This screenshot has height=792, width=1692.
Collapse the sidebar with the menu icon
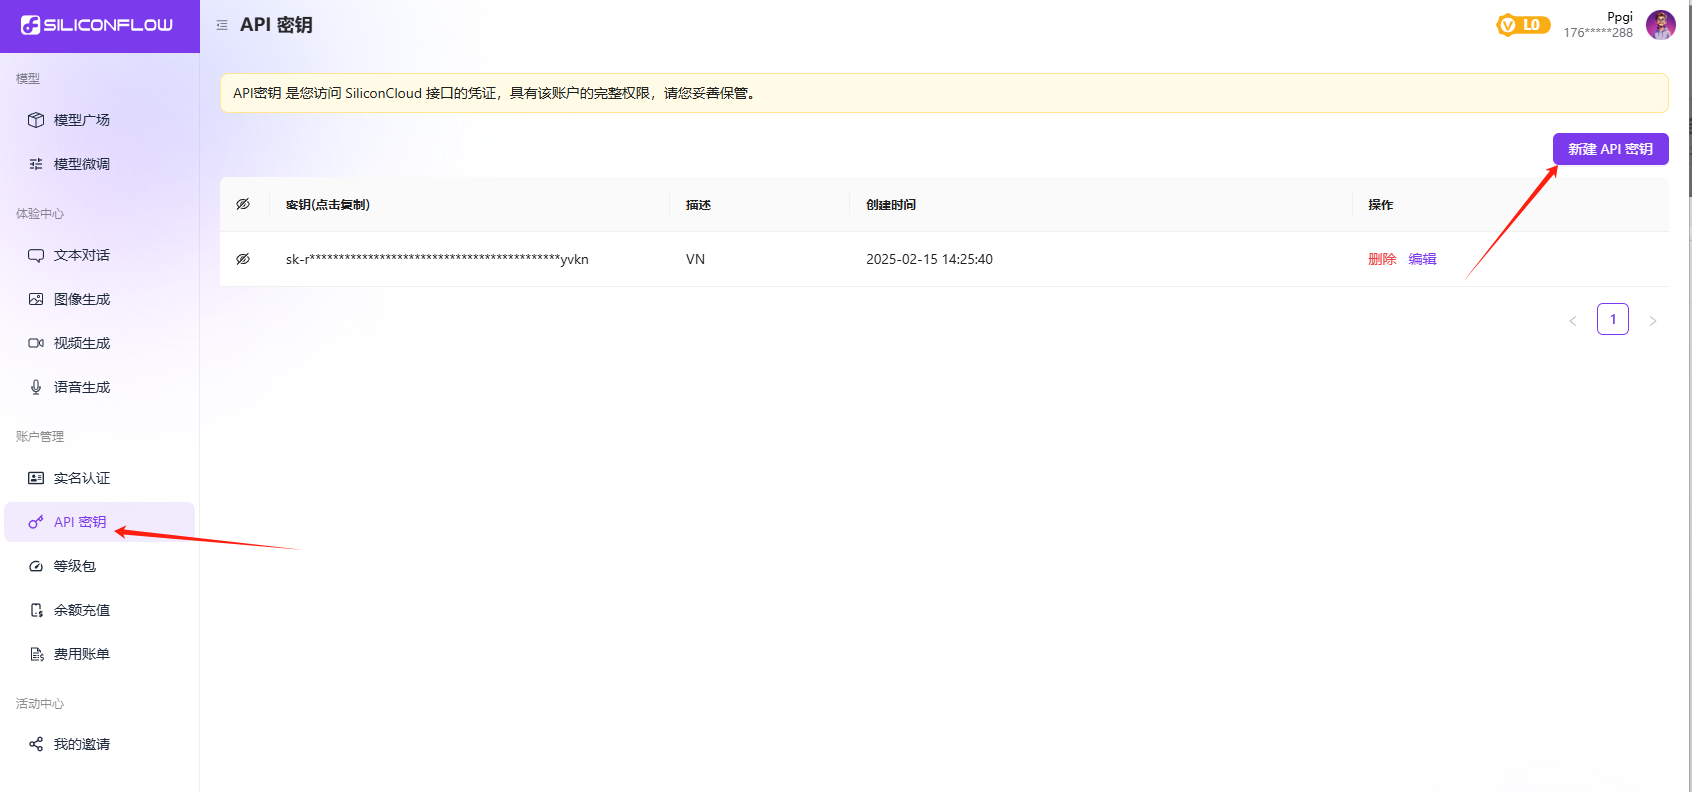point(222,25)
